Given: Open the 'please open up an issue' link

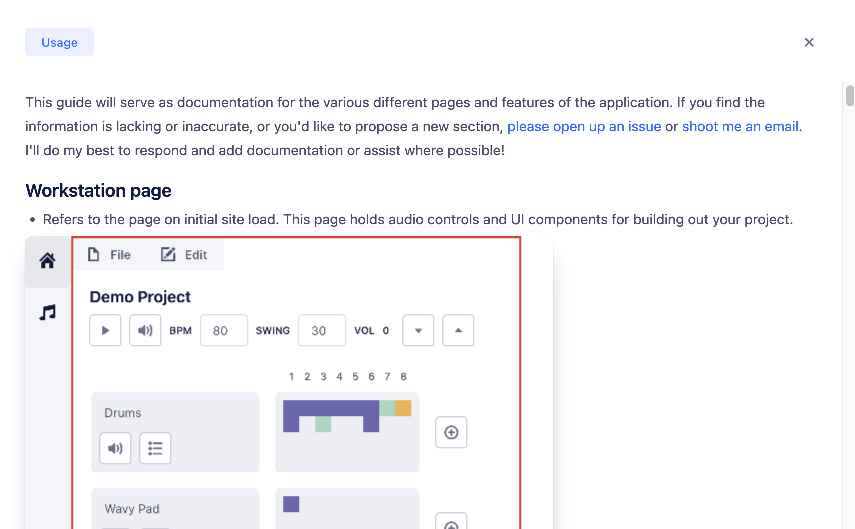Looking at the screenshot, I should point(584,127).
